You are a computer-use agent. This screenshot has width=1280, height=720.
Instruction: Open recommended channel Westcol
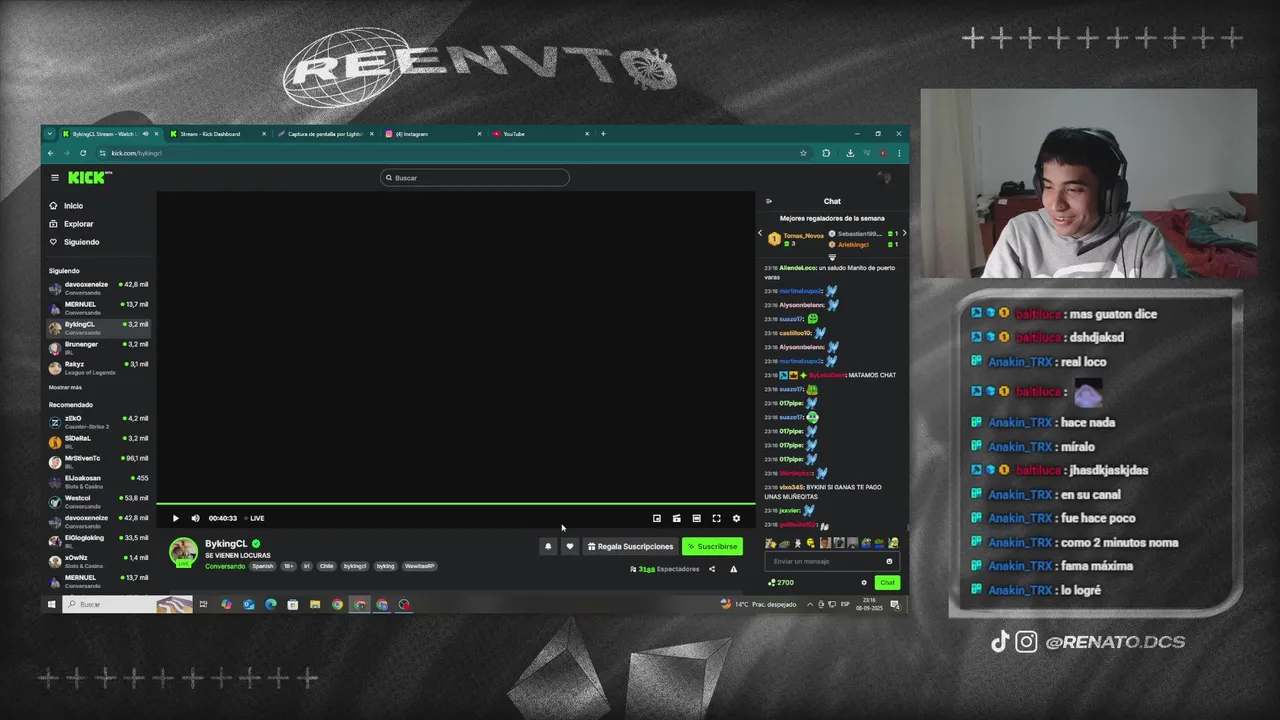click(99, 501)
